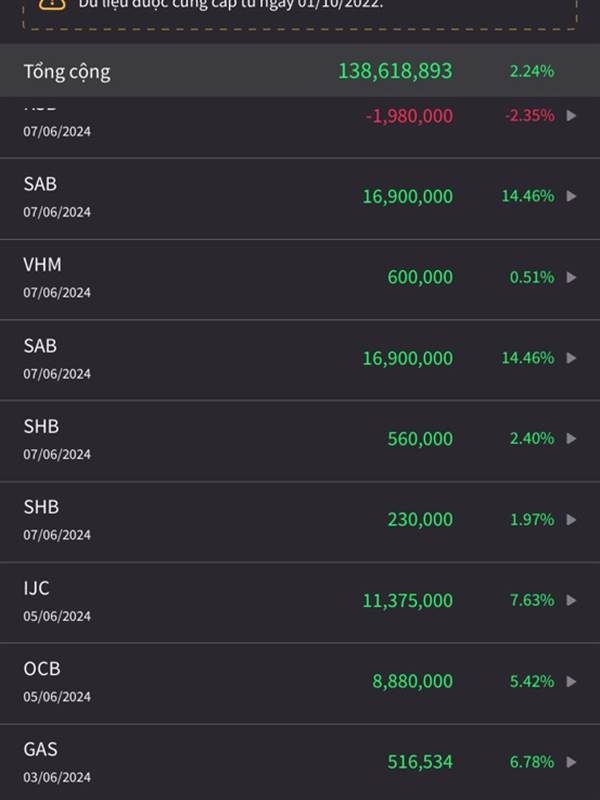Viewport: 600px width, 800px height.
Task: Open the OCB ticker label
Action: (42, 669)
